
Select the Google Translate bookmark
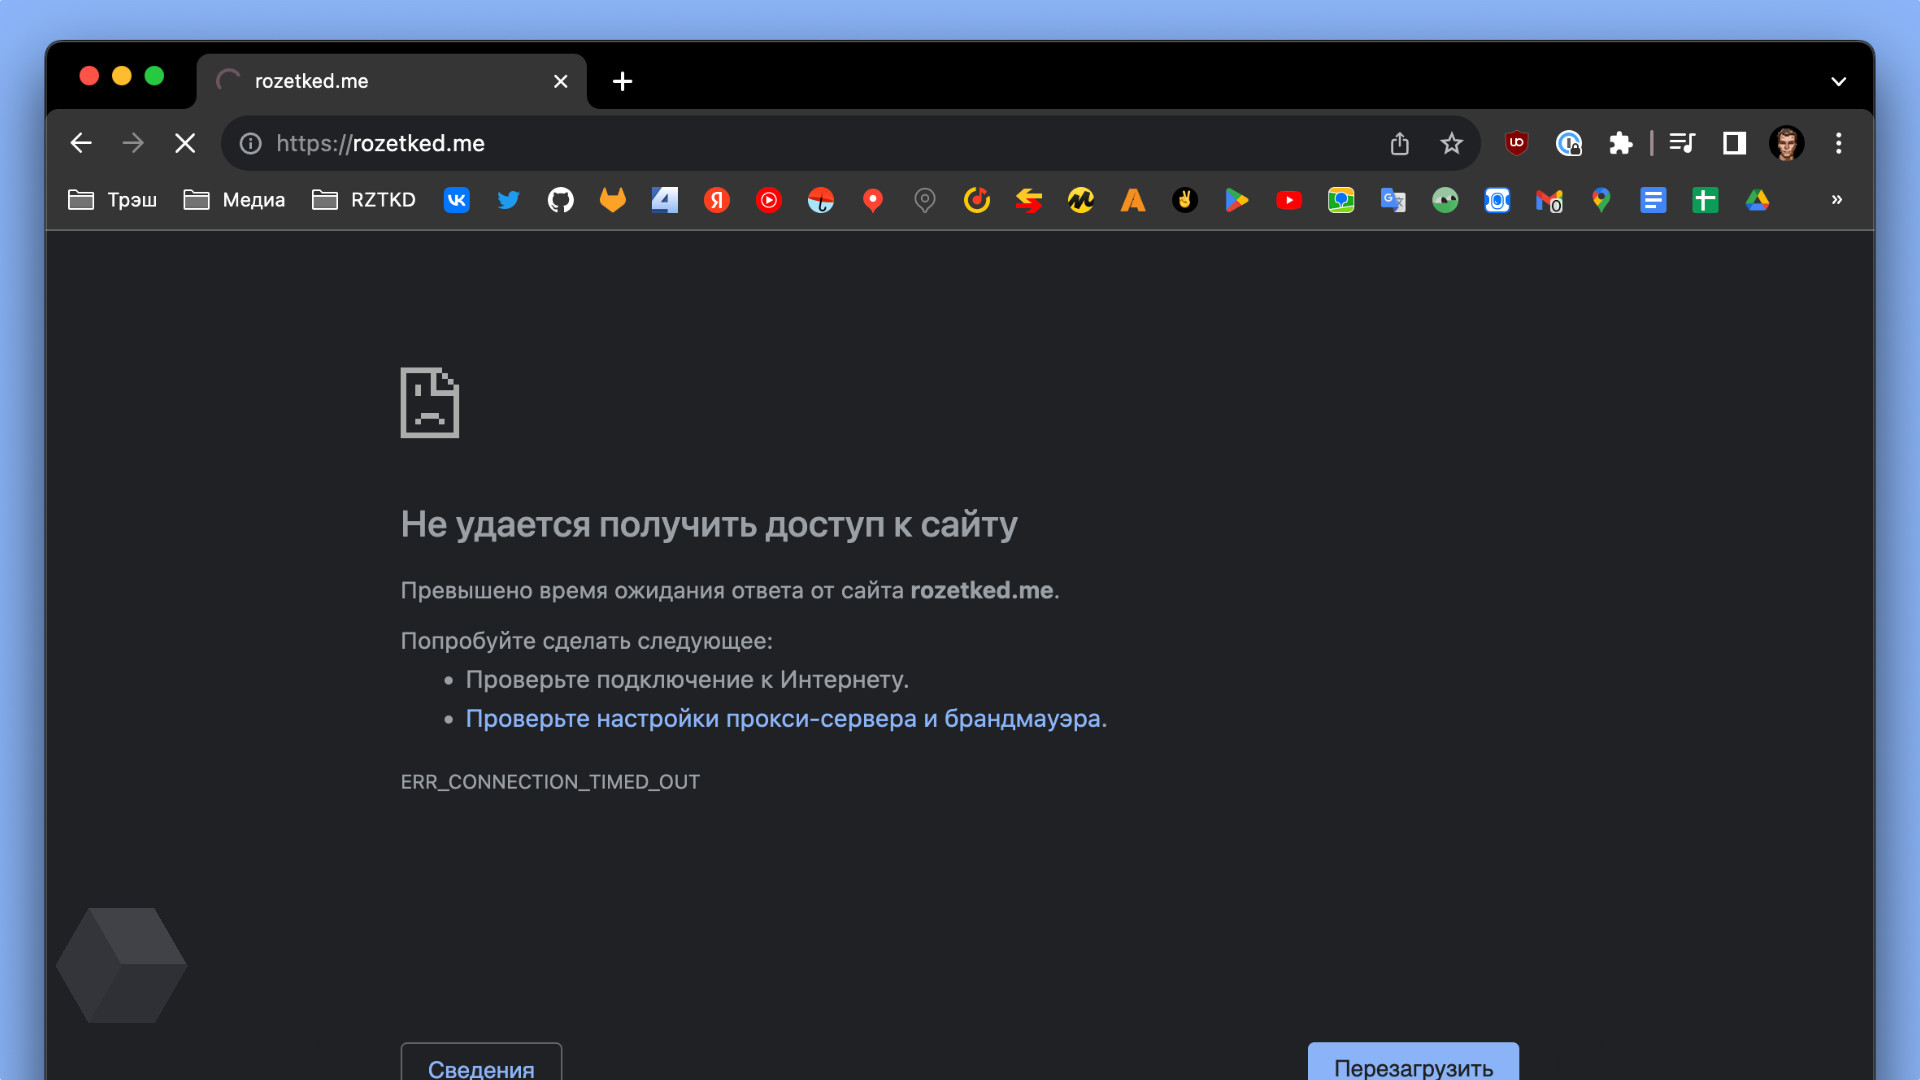(1392, 200)
